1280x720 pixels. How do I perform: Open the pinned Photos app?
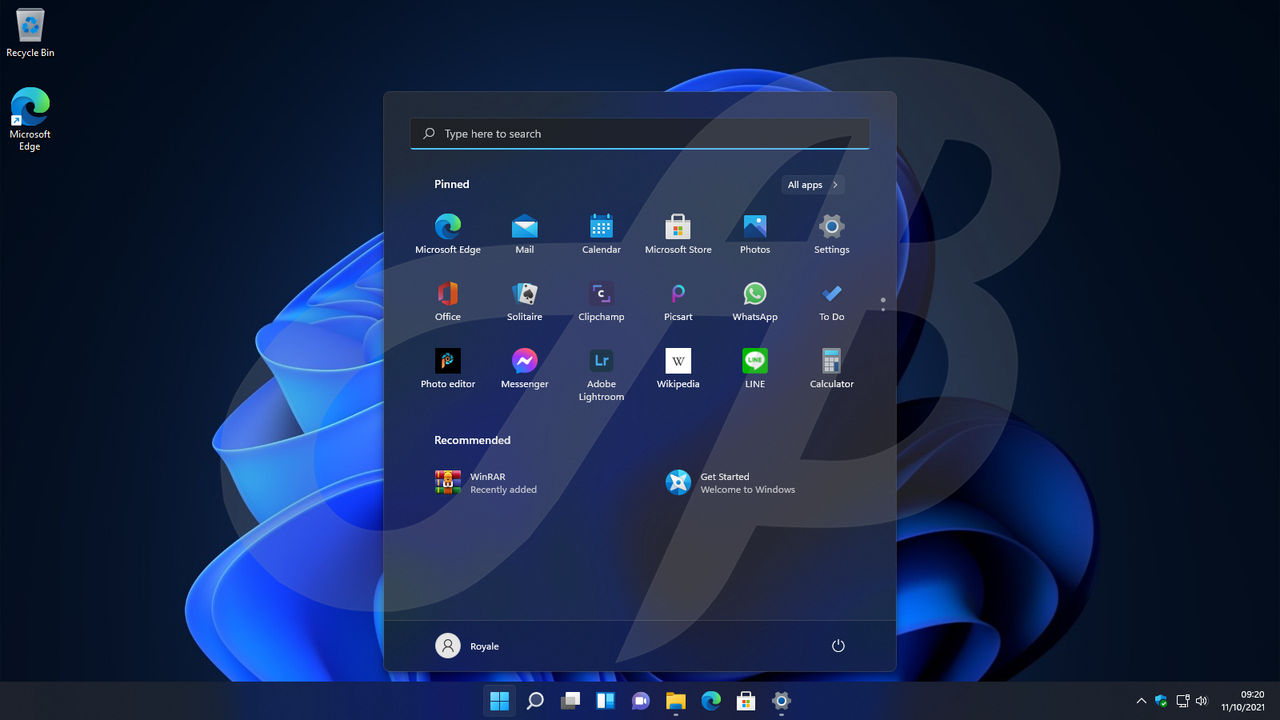(x=755, y=234)
